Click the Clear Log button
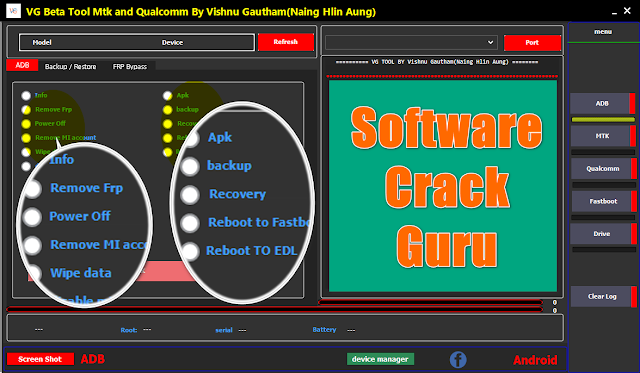Screen dimensions: 640x373 tap(602, 296)
